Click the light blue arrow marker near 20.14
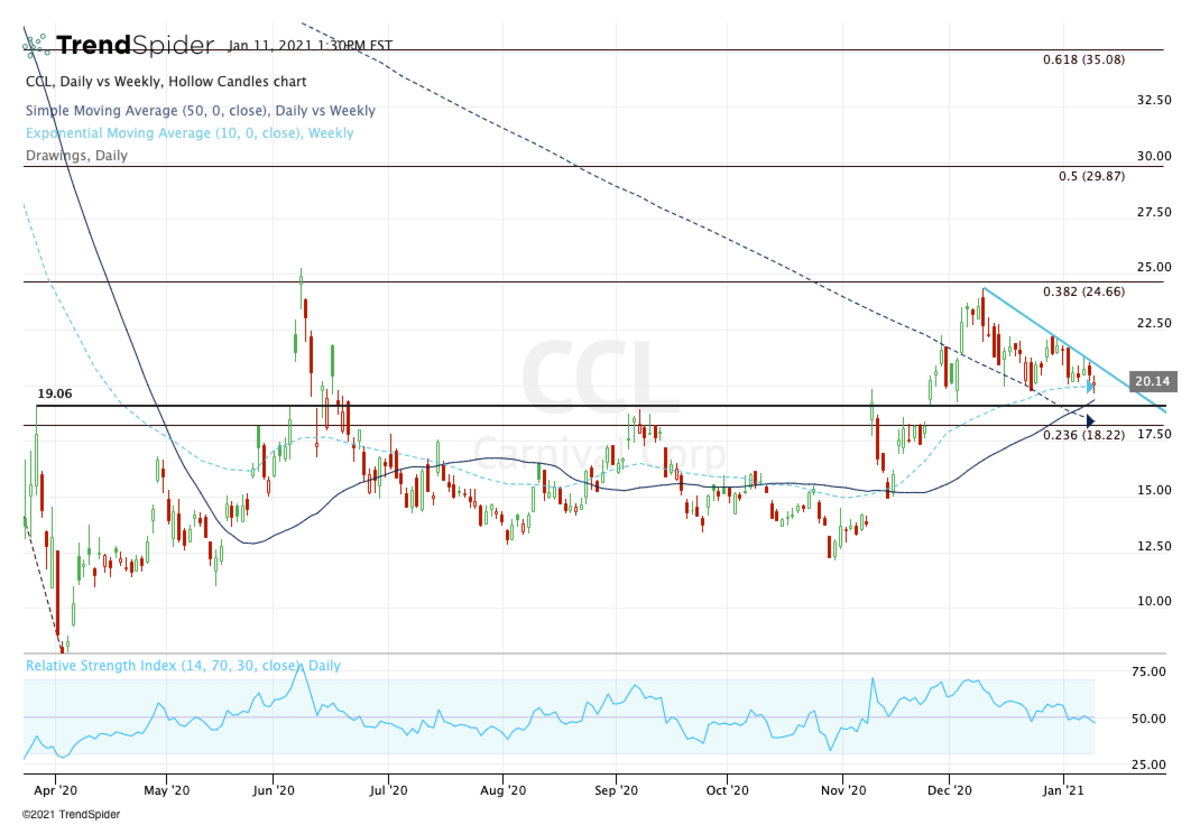Viewport: 1200px width, 825px height. click(1091, 386)
